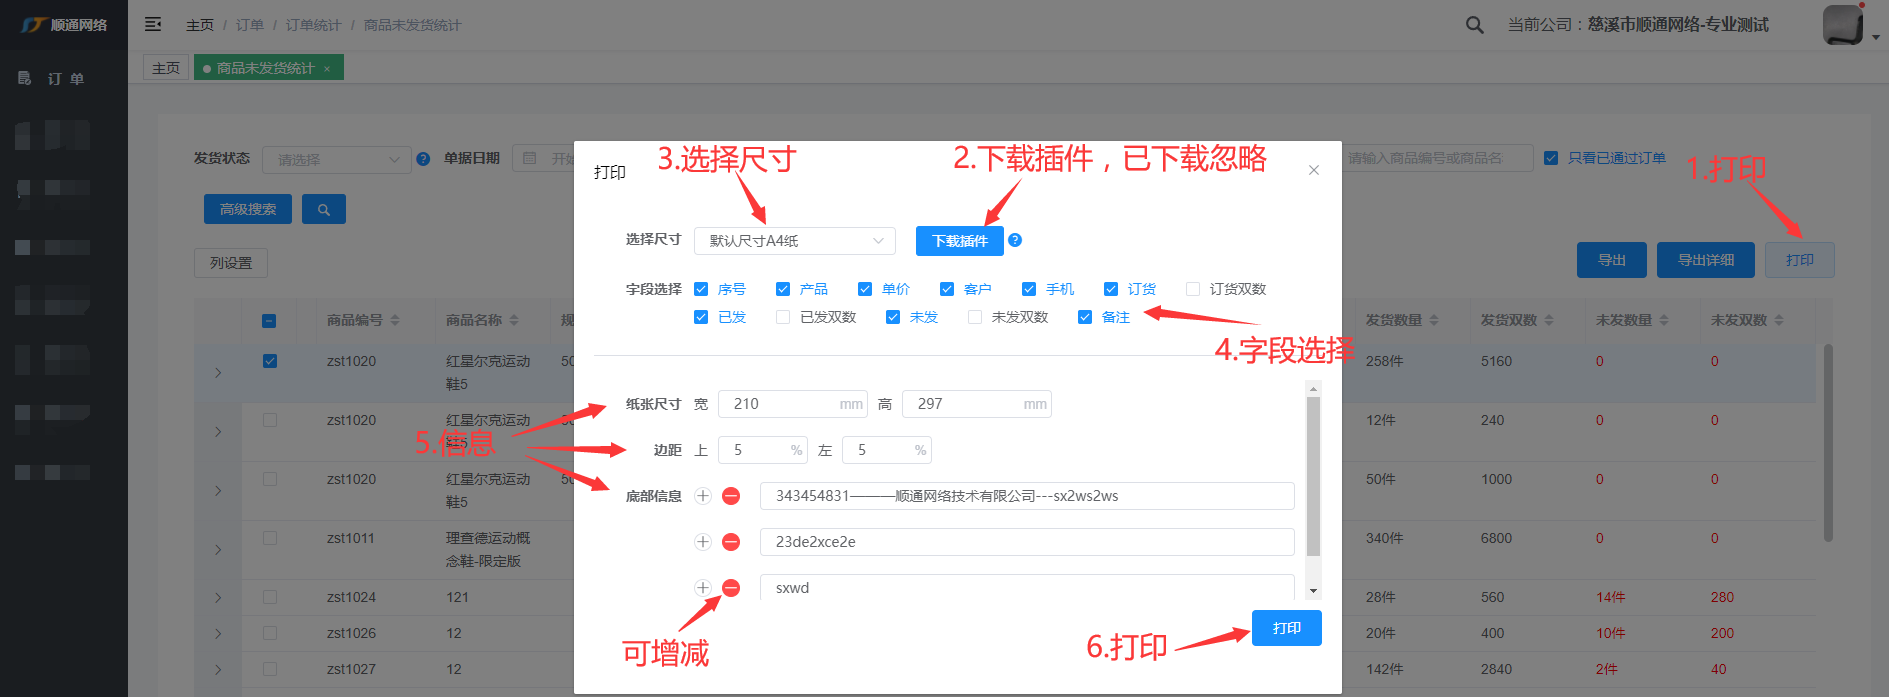Screen dimensions: 1889x697
Task: Open the 发货状态 dropdown
Action: coord(336,160)
